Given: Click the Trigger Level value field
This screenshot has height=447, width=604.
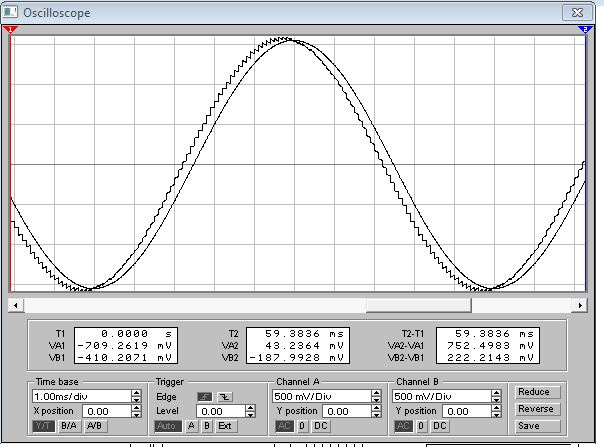Looking at the screenshot, I should pos(221,411).
